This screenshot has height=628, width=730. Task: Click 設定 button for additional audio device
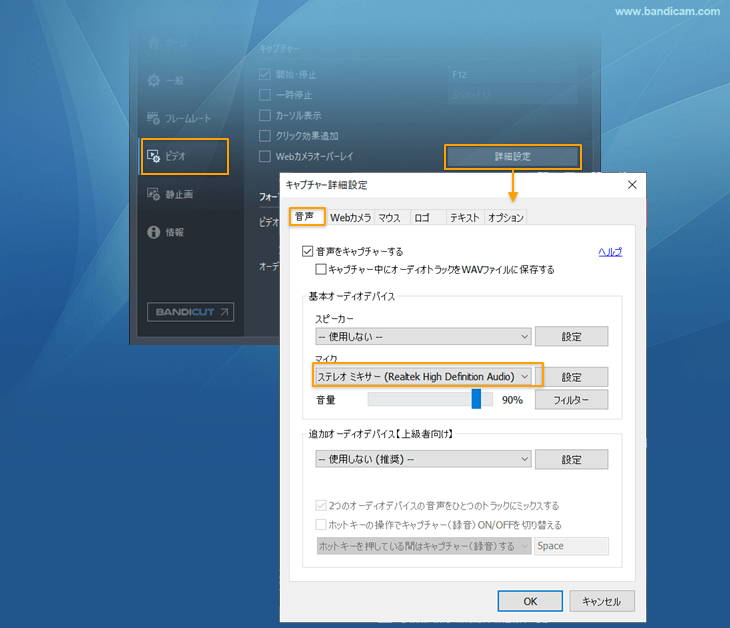tap(571, 459)
